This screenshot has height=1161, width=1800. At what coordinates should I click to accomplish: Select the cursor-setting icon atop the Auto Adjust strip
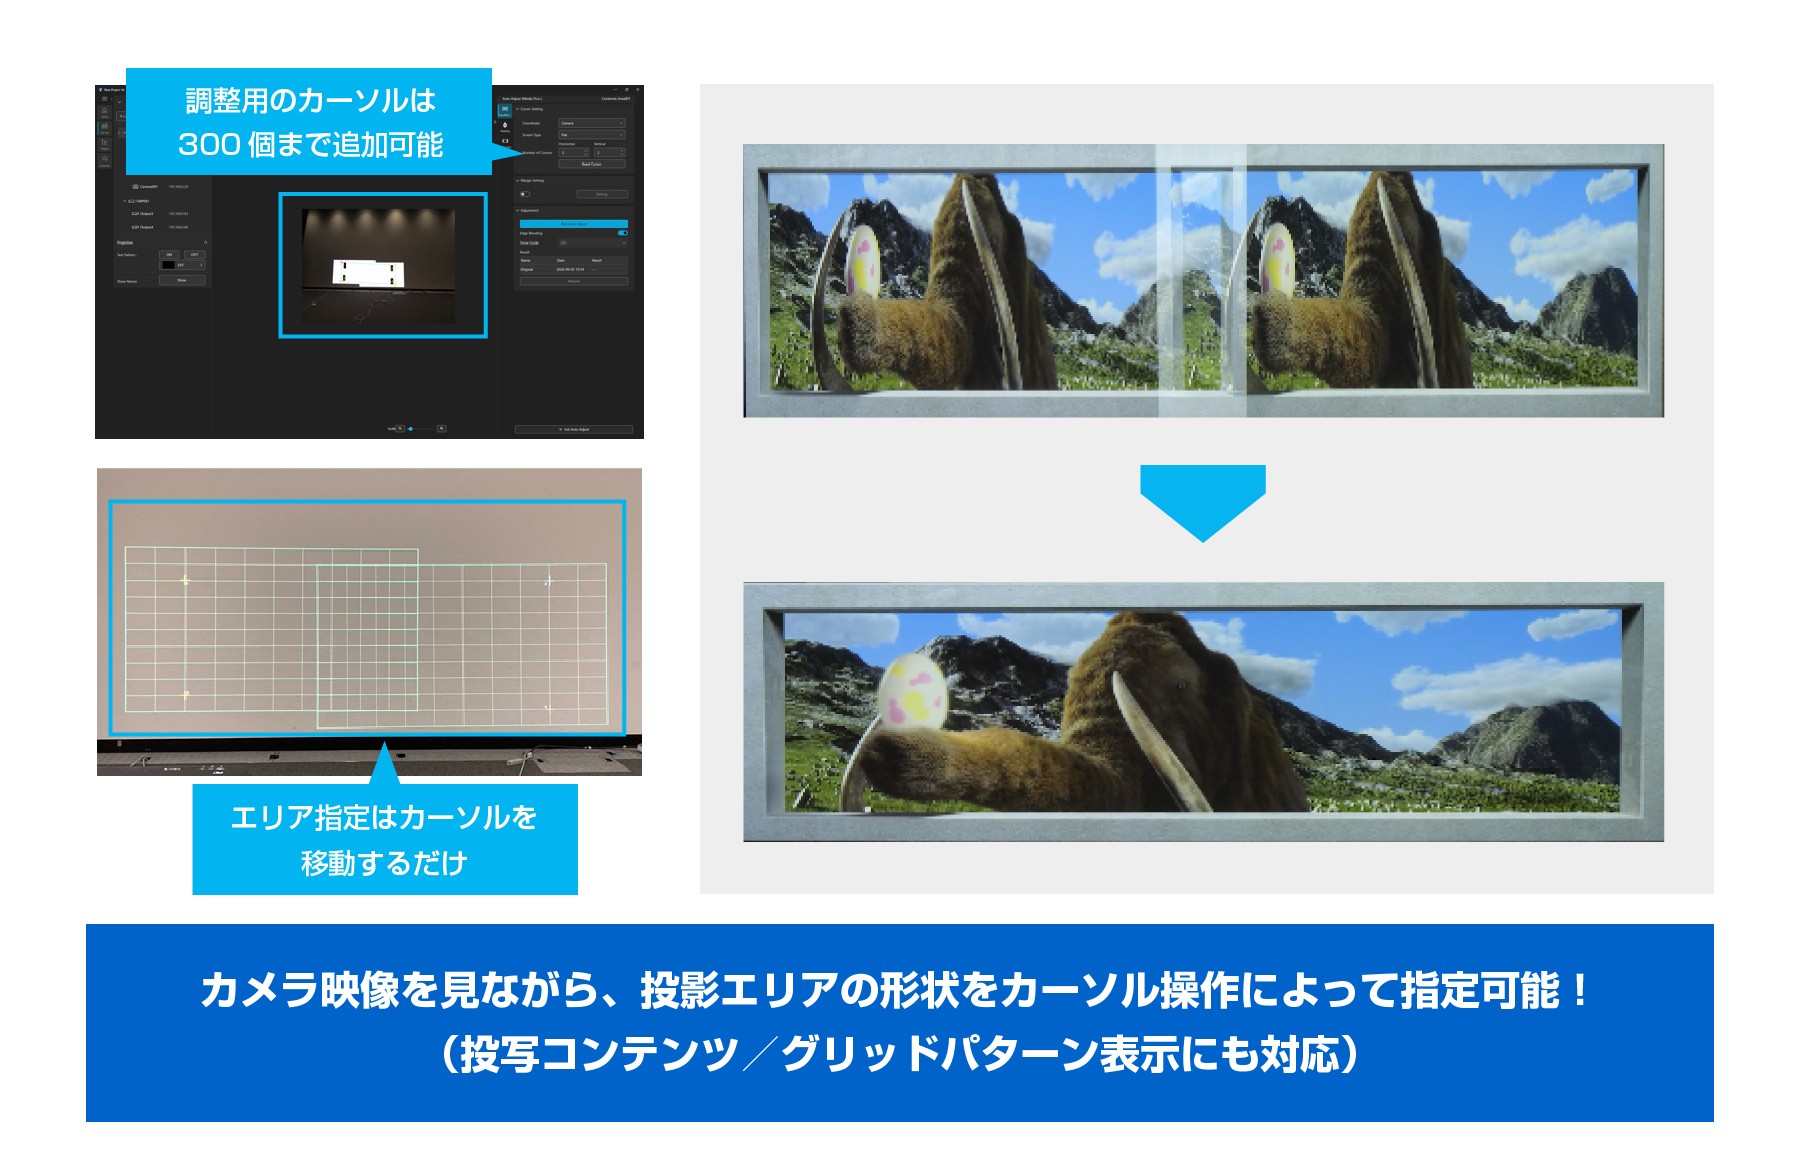tap(504, 109)
